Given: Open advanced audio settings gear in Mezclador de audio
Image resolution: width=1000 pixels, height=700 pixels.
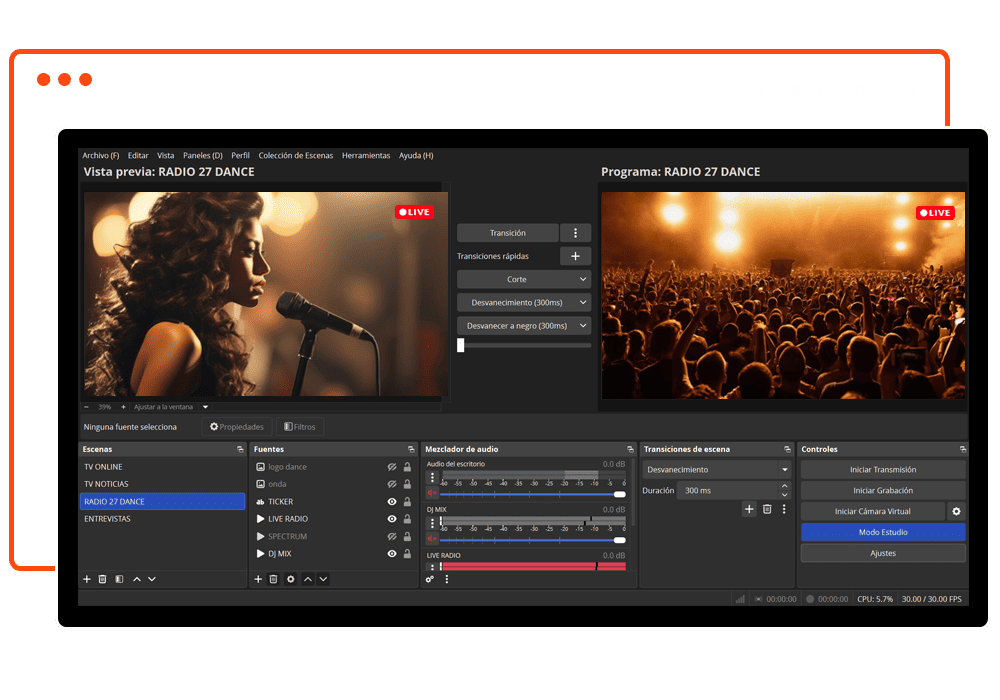Looking at the screenshot, I should point(428,579).
